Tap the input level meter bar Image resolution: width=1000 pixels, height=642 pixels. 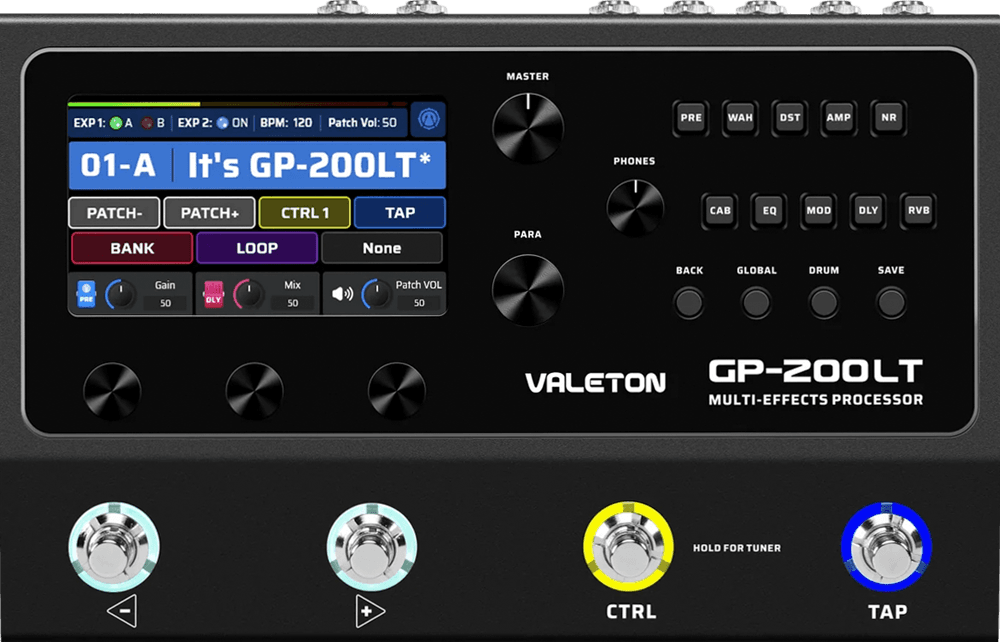pos(238,103)
